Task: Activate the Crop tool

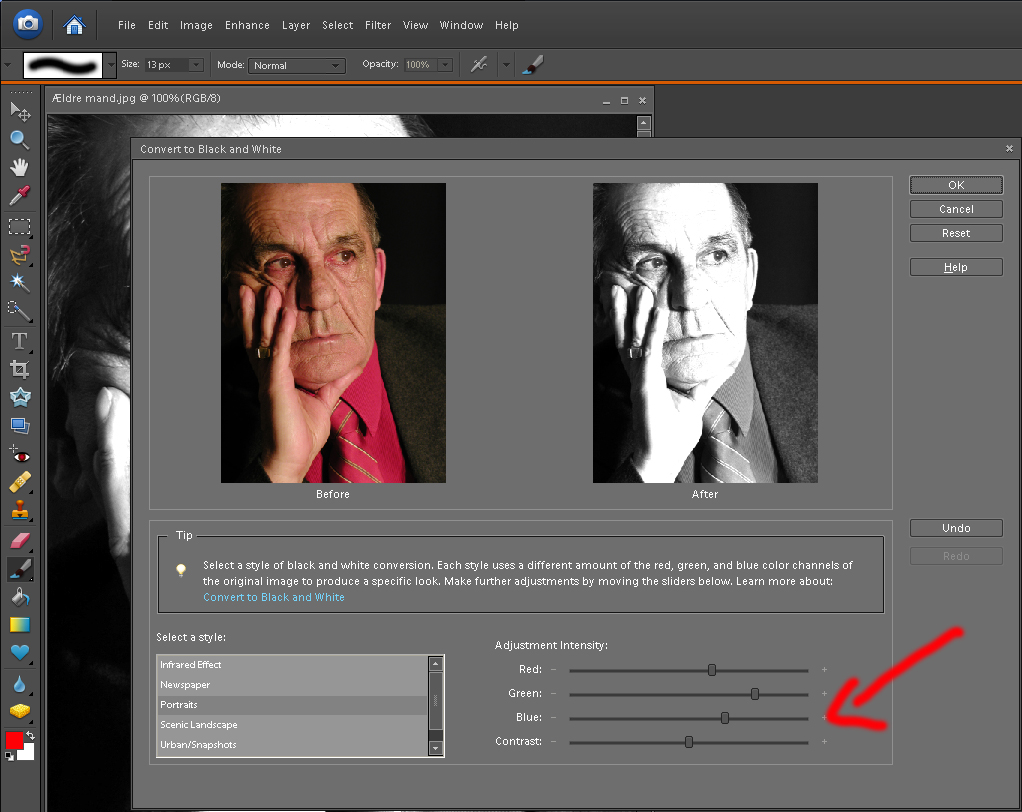Action: point(20,369)
